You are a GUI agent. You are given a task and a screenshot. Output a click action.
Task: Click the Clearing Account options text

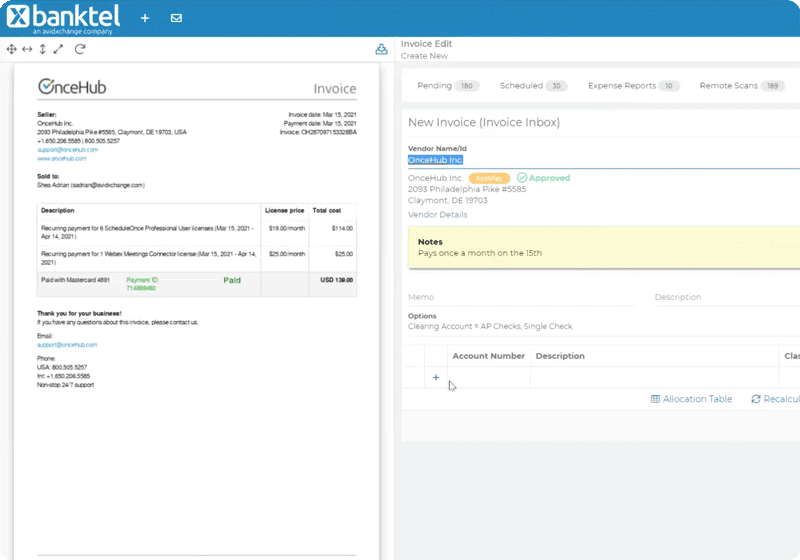tap(490, 326)
